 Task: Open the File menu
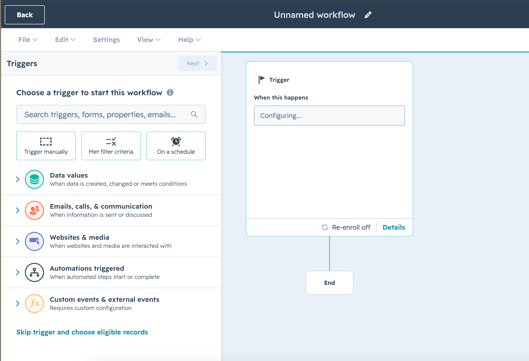(28, 40)
